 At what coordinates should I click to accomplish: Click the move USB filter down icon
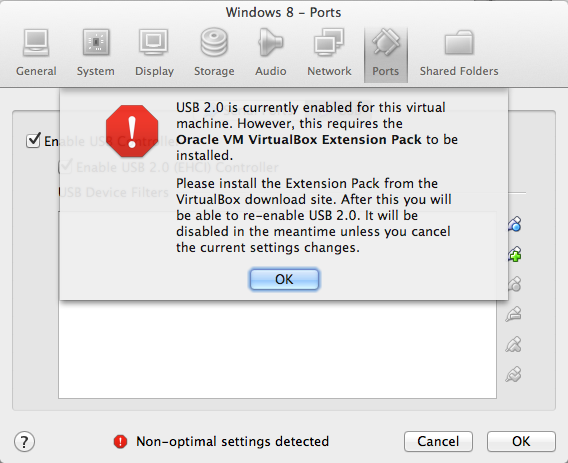click(514, 374)
